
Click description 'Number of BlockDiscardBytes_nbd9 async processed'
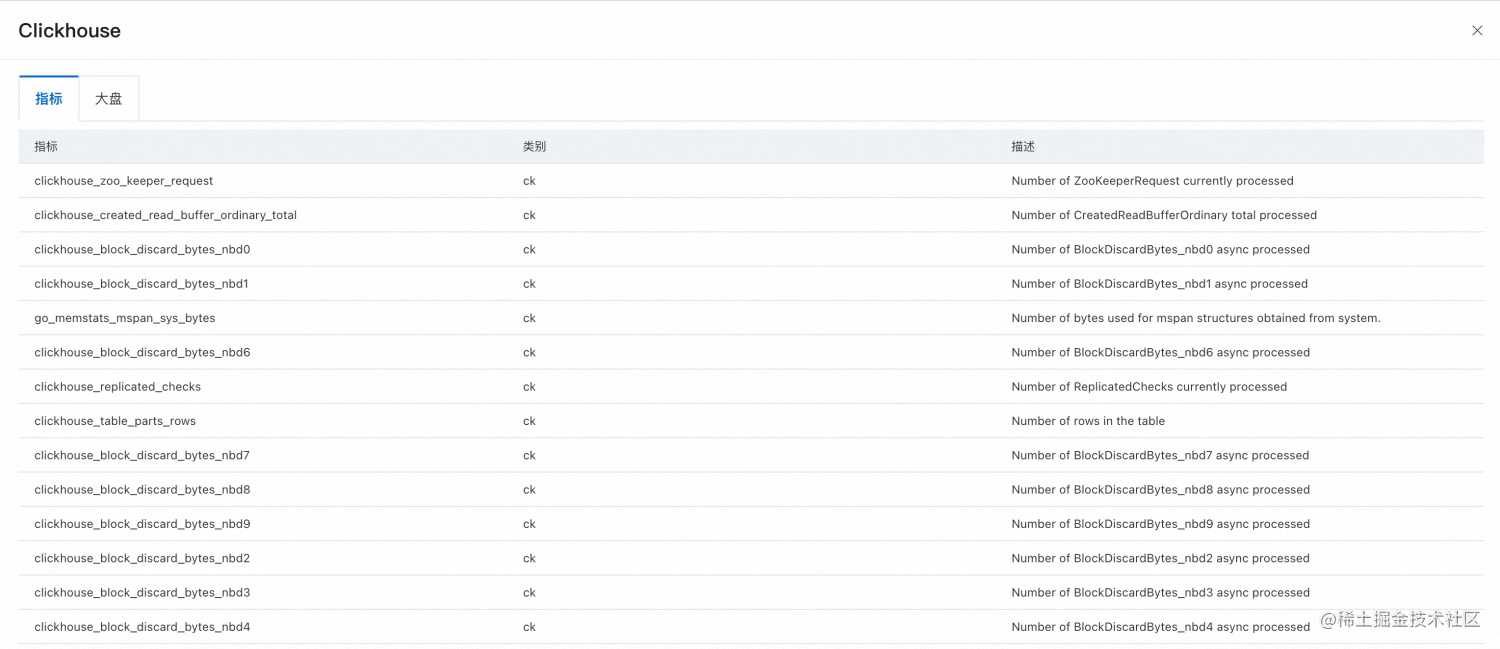click(1160, 524)
